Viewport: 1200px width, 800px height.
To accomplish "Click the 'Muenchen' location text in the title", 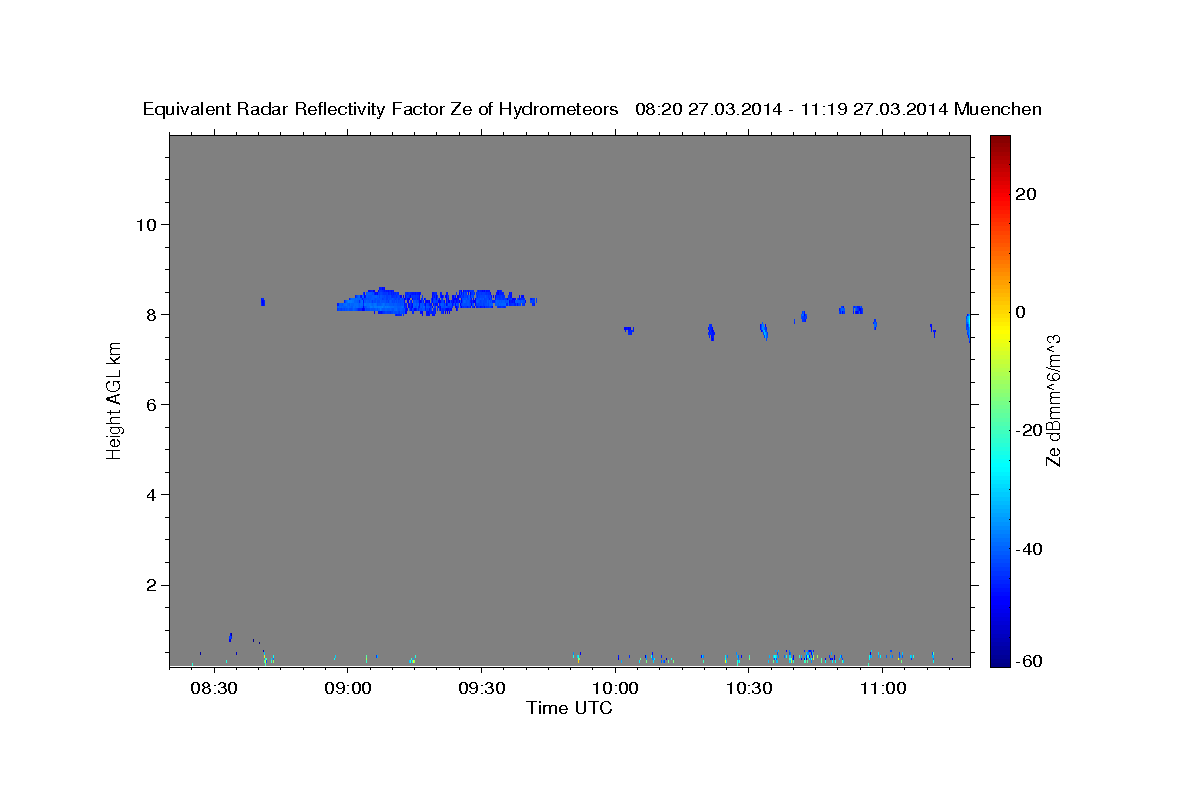I will [x=998, y=110].
